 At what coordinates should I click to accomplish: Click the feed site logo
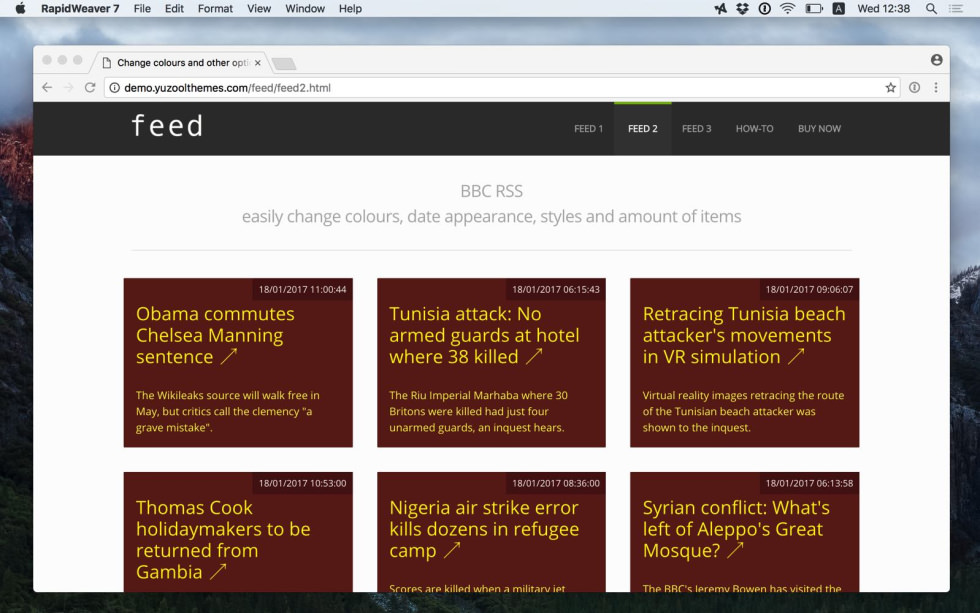168,126
